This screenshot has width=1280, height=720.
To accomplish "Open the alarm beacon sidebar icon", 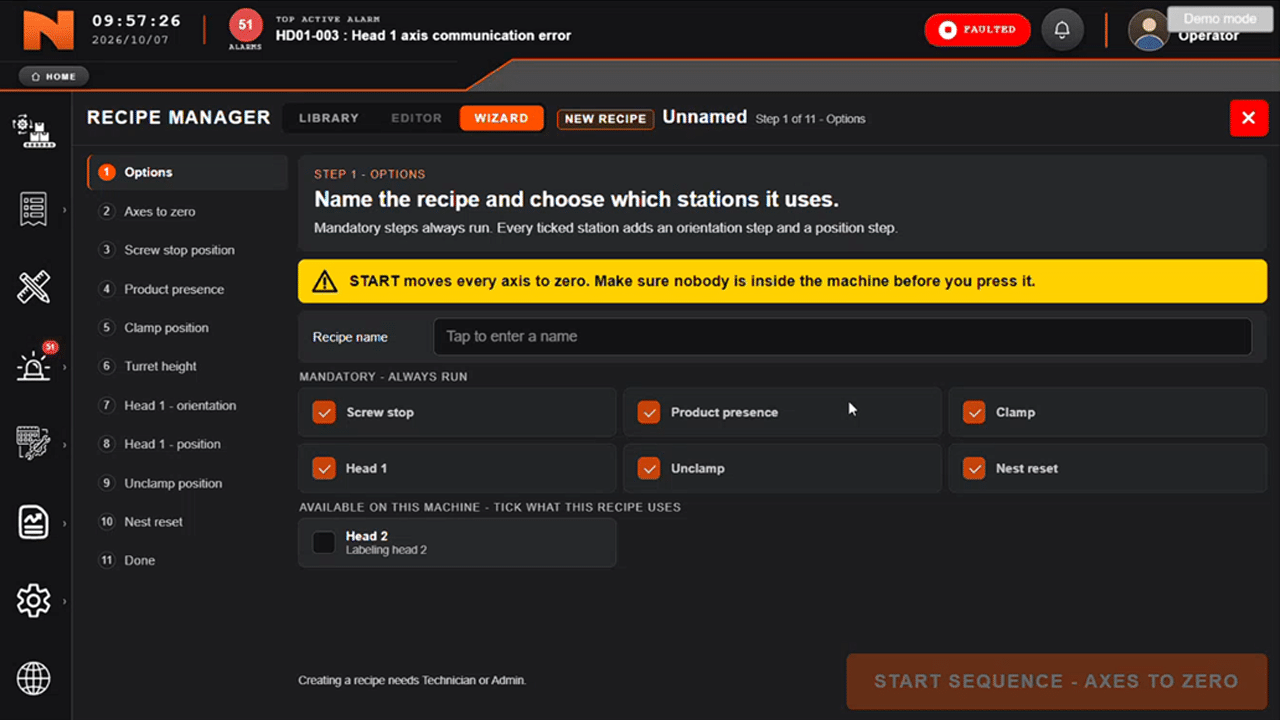I will 34,365.
